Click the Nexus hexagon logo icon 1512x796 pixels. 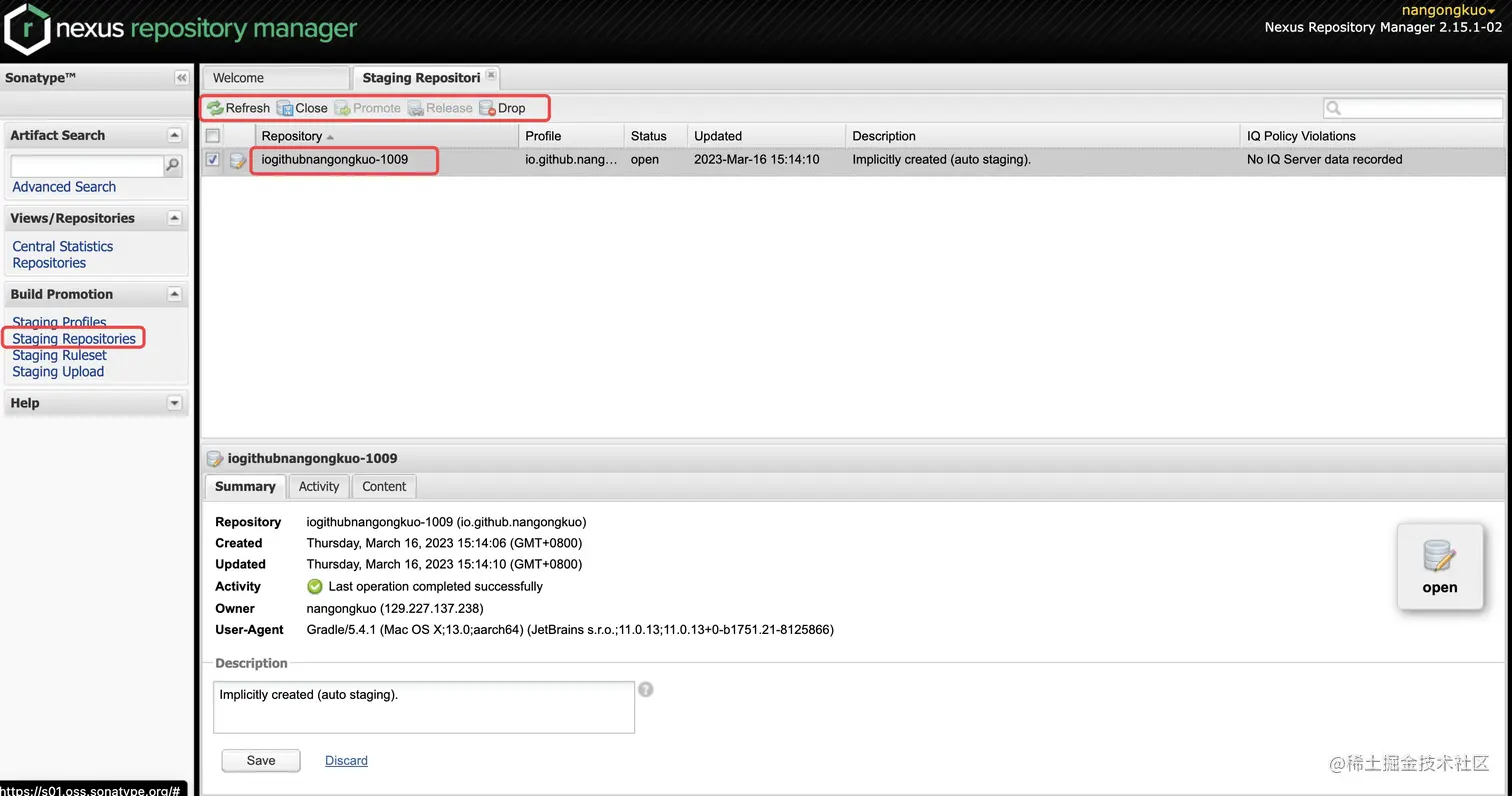27,29
